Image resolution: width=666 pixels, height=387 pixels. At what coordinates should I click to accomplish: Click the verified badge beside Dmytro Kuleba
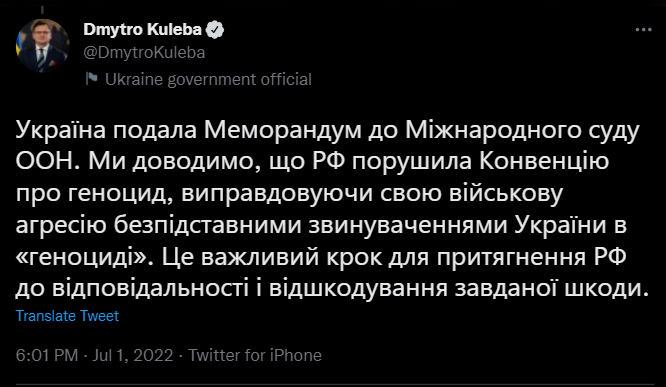(215, 30)
